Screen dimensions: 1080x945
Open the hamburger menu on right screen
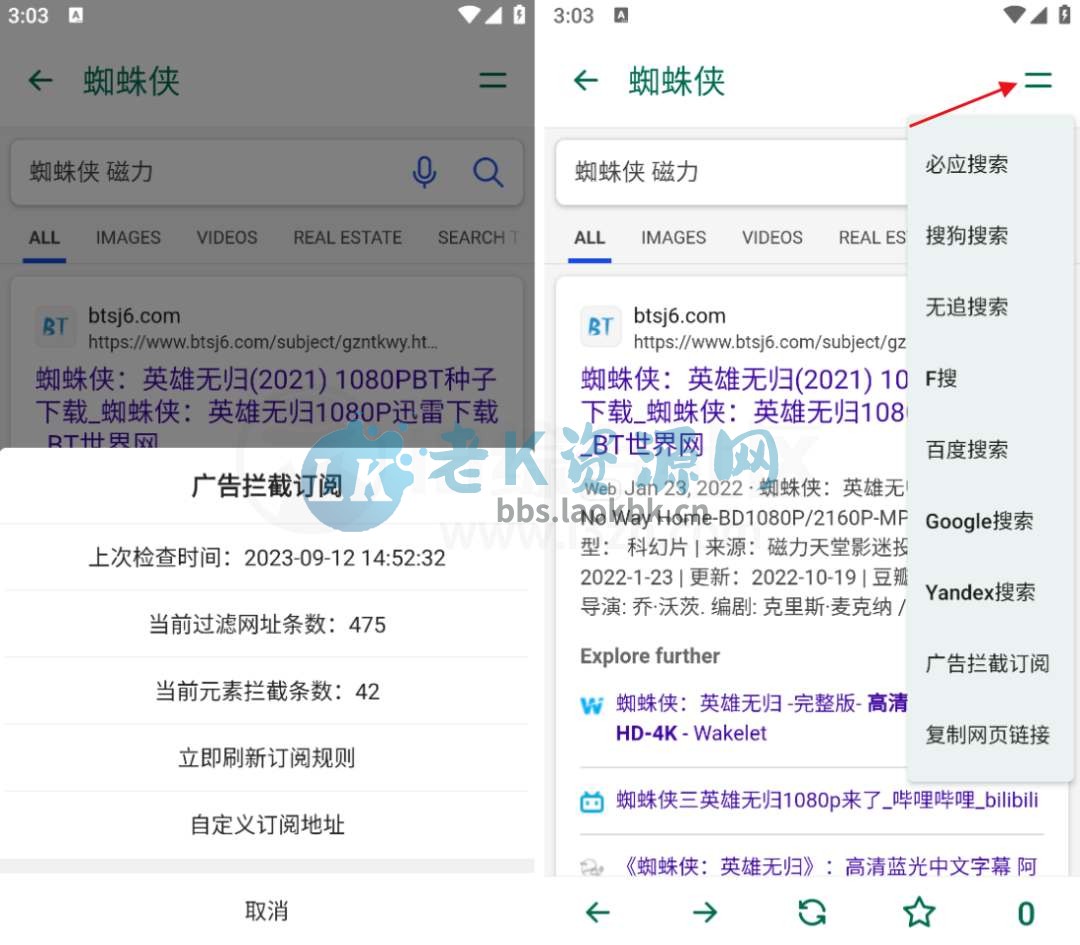[1038, 81]
